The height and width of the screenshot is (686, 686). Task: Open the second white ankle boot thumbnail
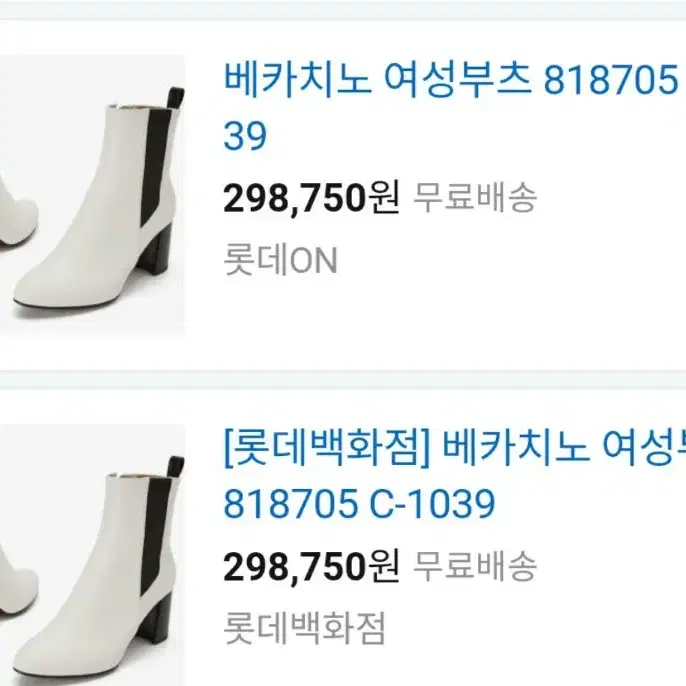coord(92,555)
